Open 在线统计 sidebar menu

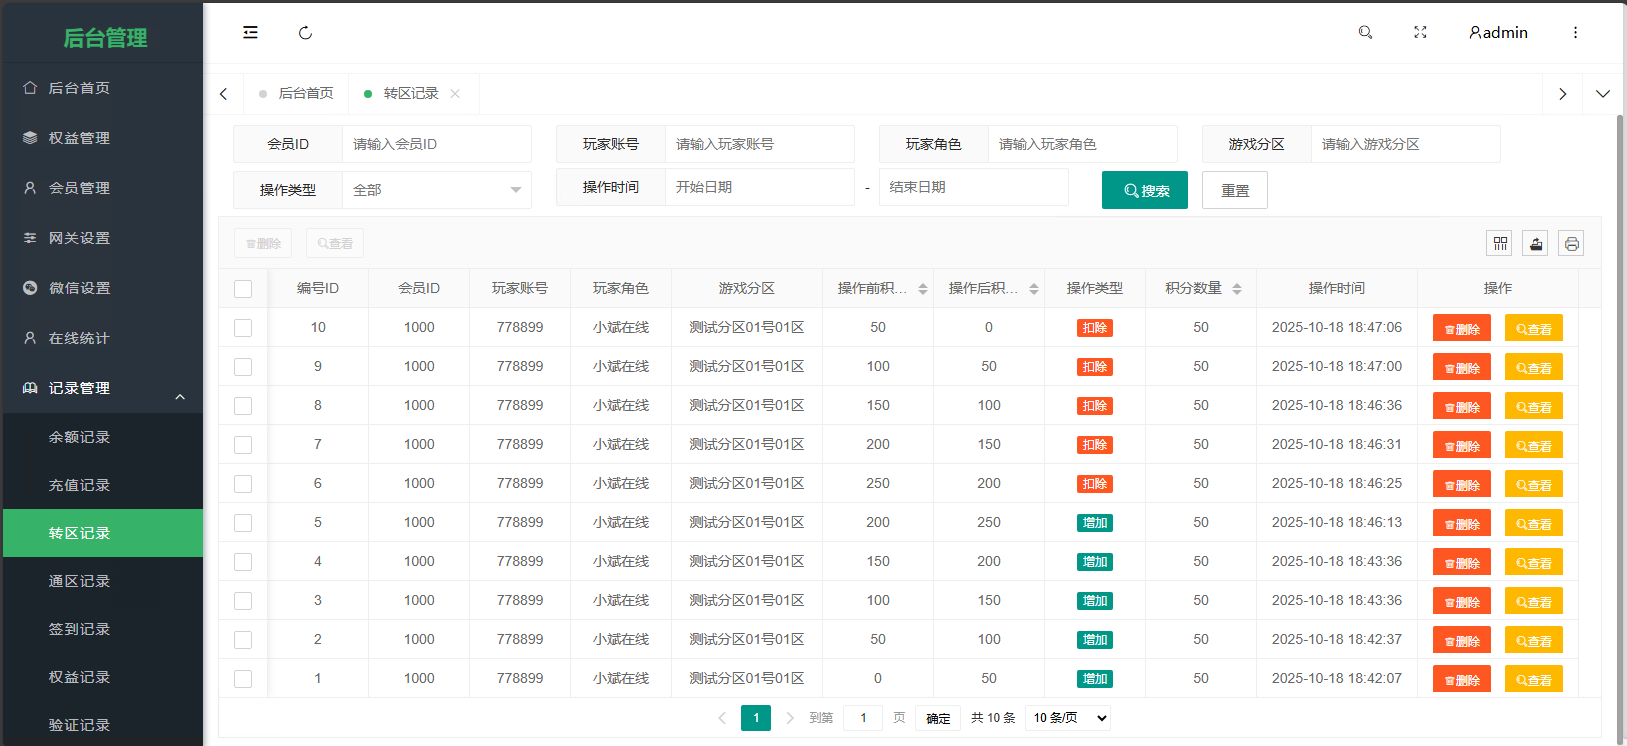(102, 338)
